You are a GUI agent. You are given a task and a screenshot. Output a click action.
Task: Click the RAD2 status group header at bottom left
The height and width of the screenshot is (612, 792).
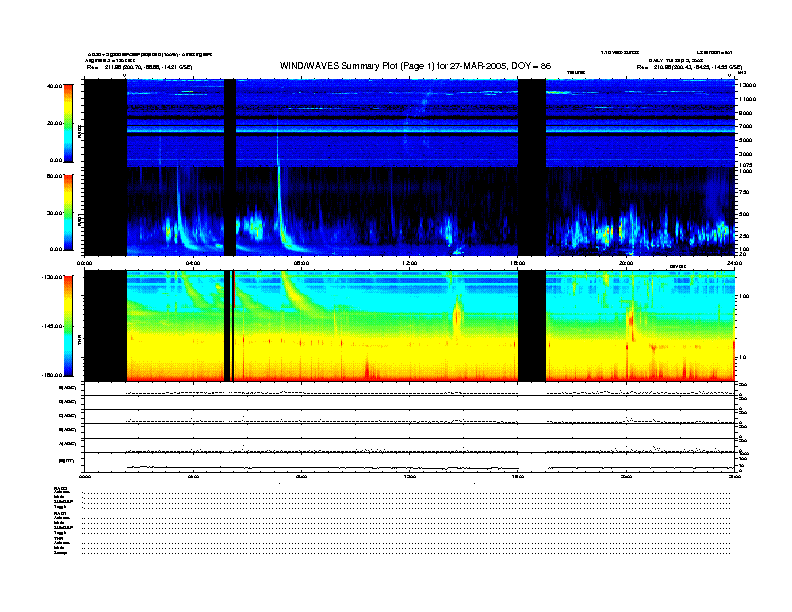click(x=60, y=489)
